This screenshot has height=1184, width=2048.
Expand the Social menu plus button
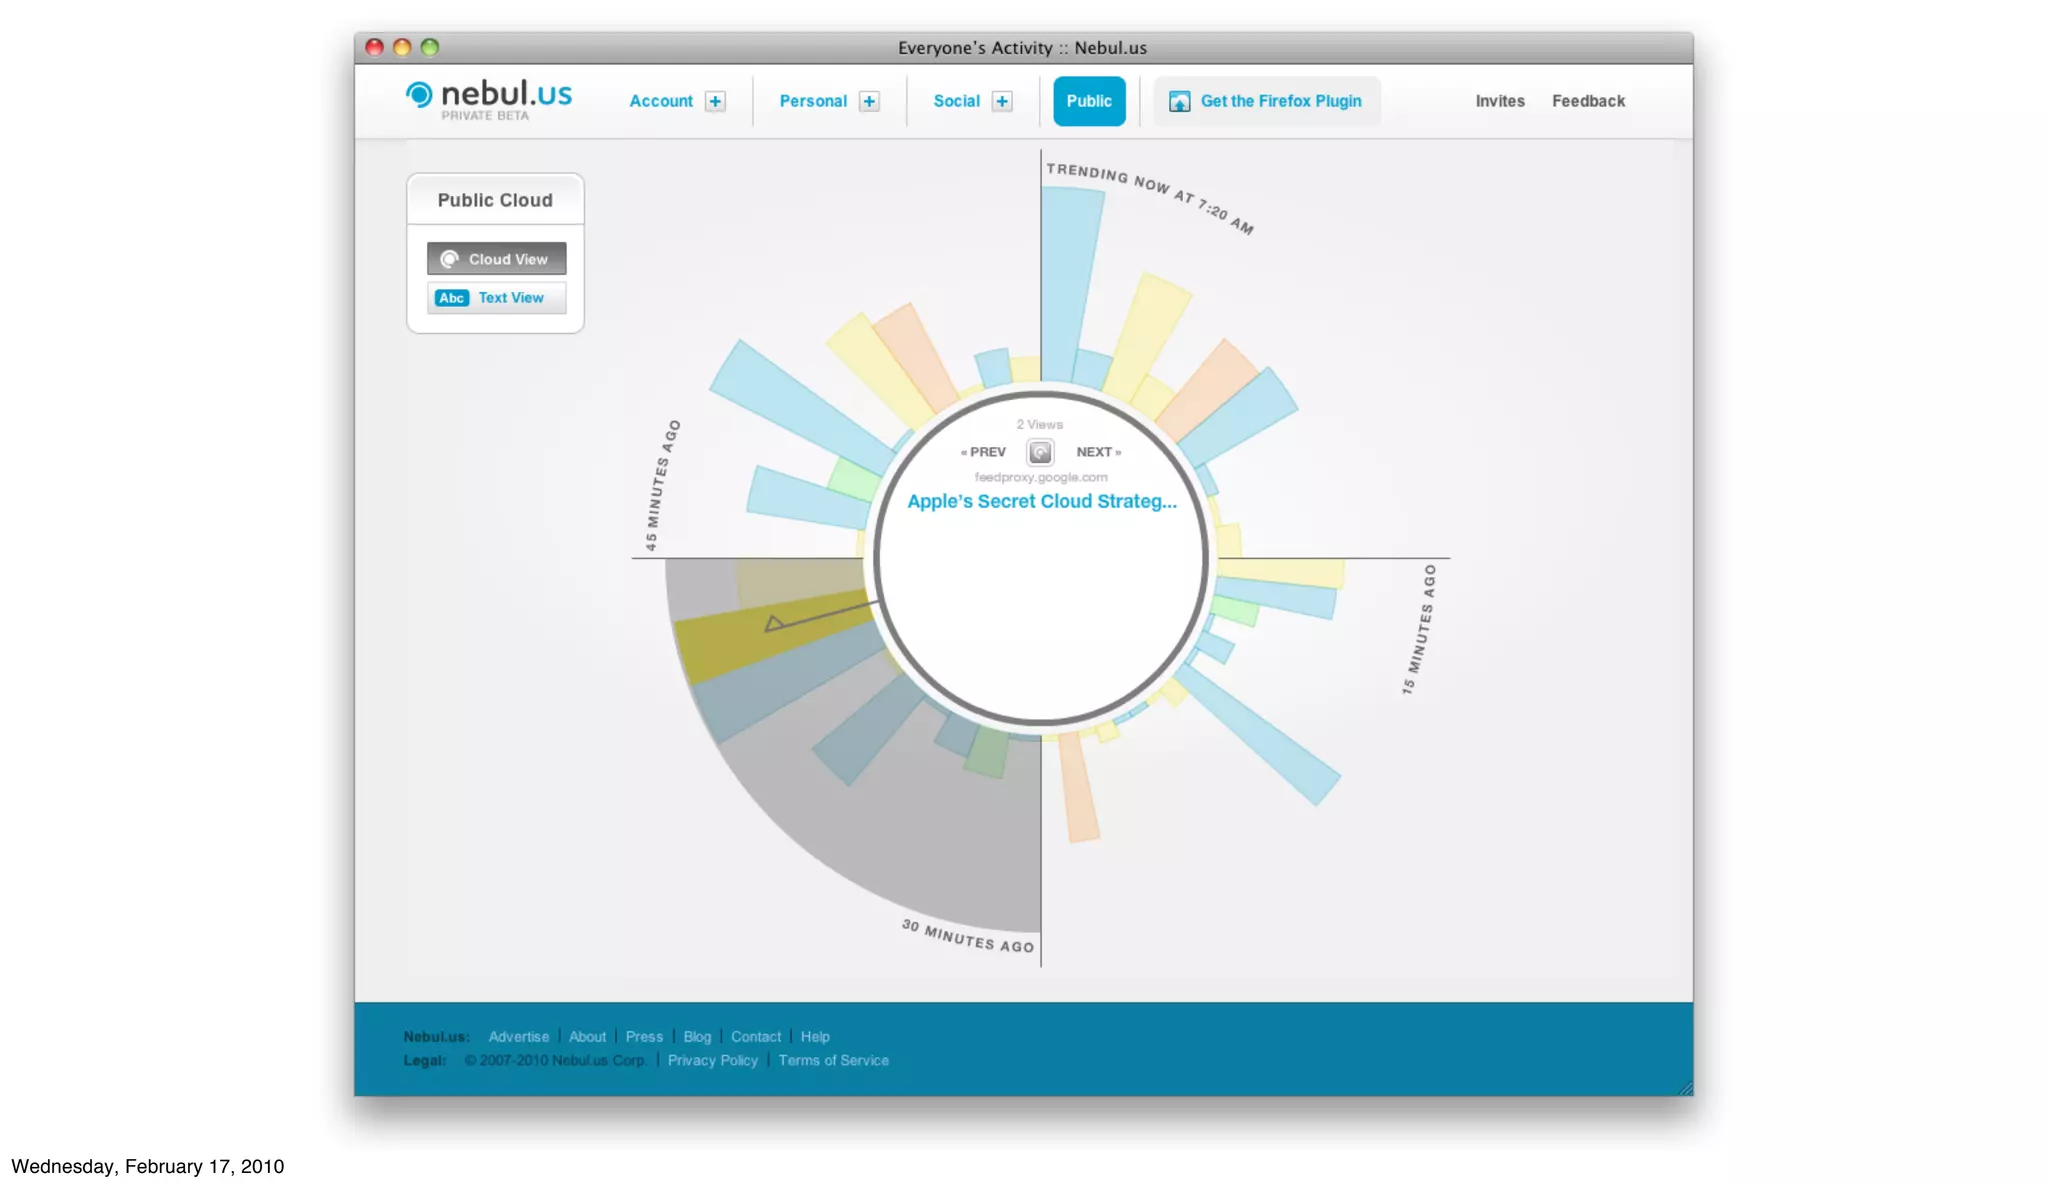pos(1002,101)
